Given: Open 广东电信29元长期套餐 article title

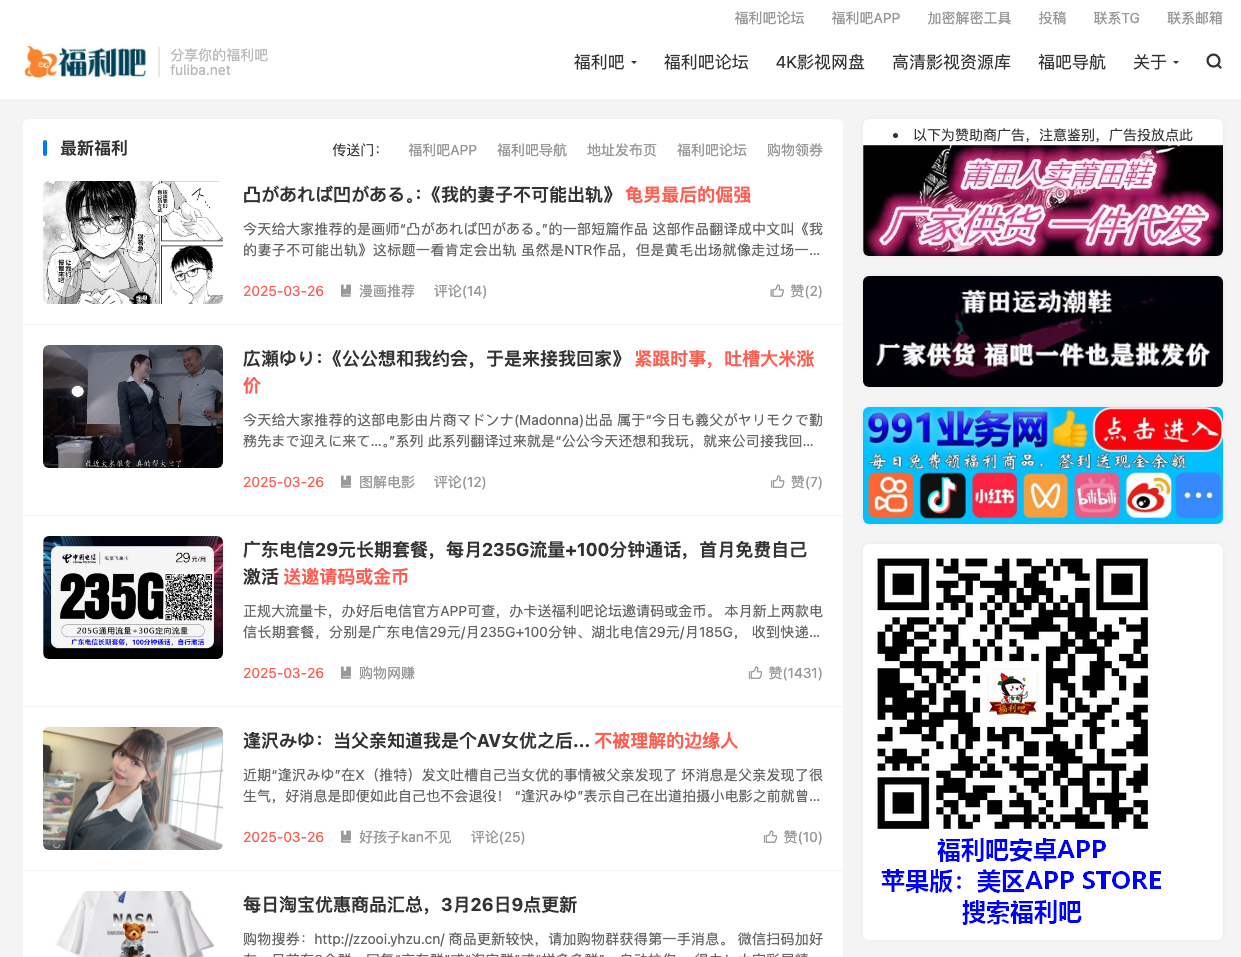Looking at the screenshot, I should 525,563.
